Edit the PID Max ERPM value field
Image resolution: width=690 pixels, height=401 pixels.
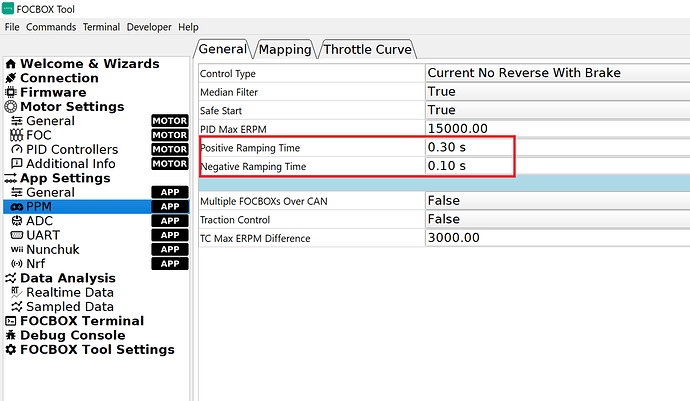[558, 129]
